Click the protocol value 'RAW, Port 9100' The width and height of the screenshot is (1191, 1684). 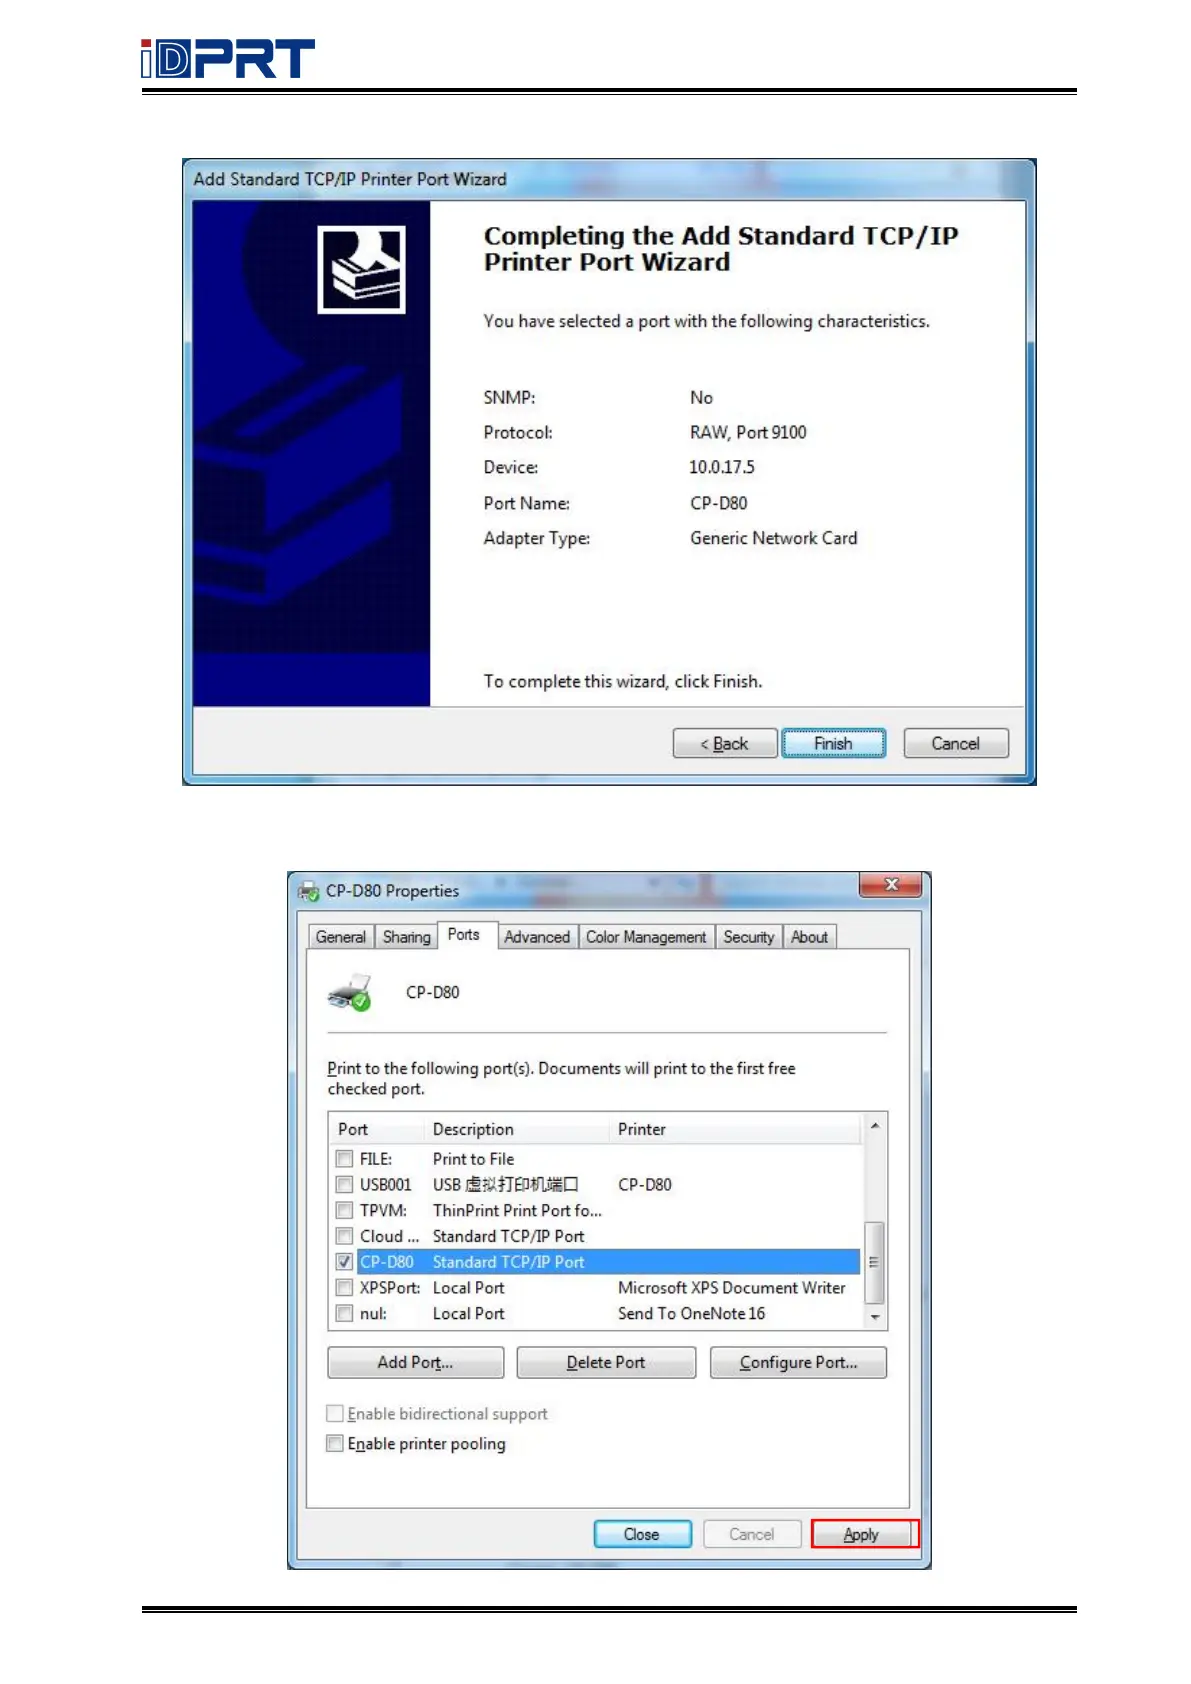[748, 432]
